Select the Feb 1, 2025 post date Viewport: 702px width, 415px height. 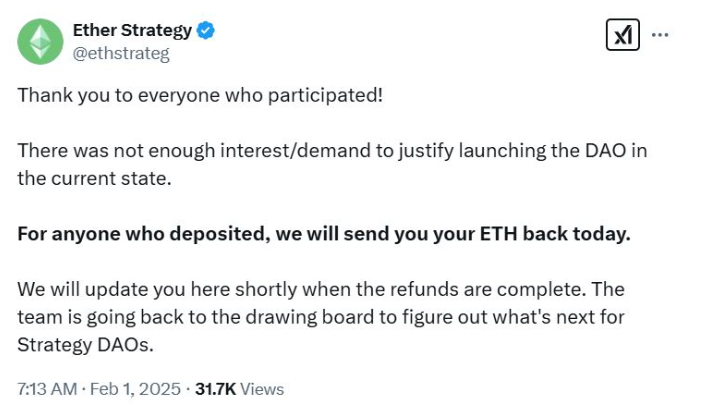pyautogui.click(x=135, y=389)
